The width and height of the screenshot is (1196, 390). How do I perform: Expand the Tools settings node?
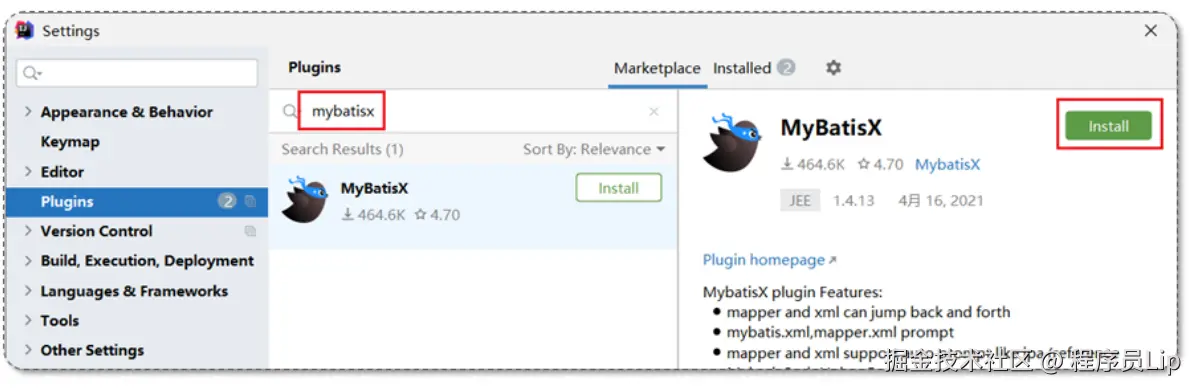[x=28, y=321]
